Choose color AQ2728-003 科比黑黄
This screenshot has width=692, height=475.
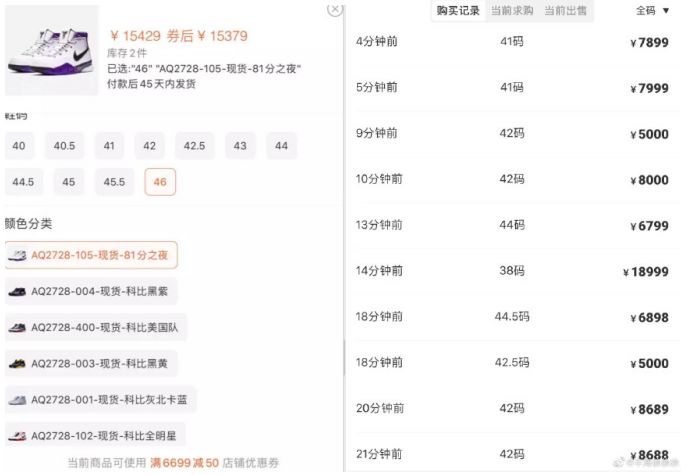click(91, 364)
